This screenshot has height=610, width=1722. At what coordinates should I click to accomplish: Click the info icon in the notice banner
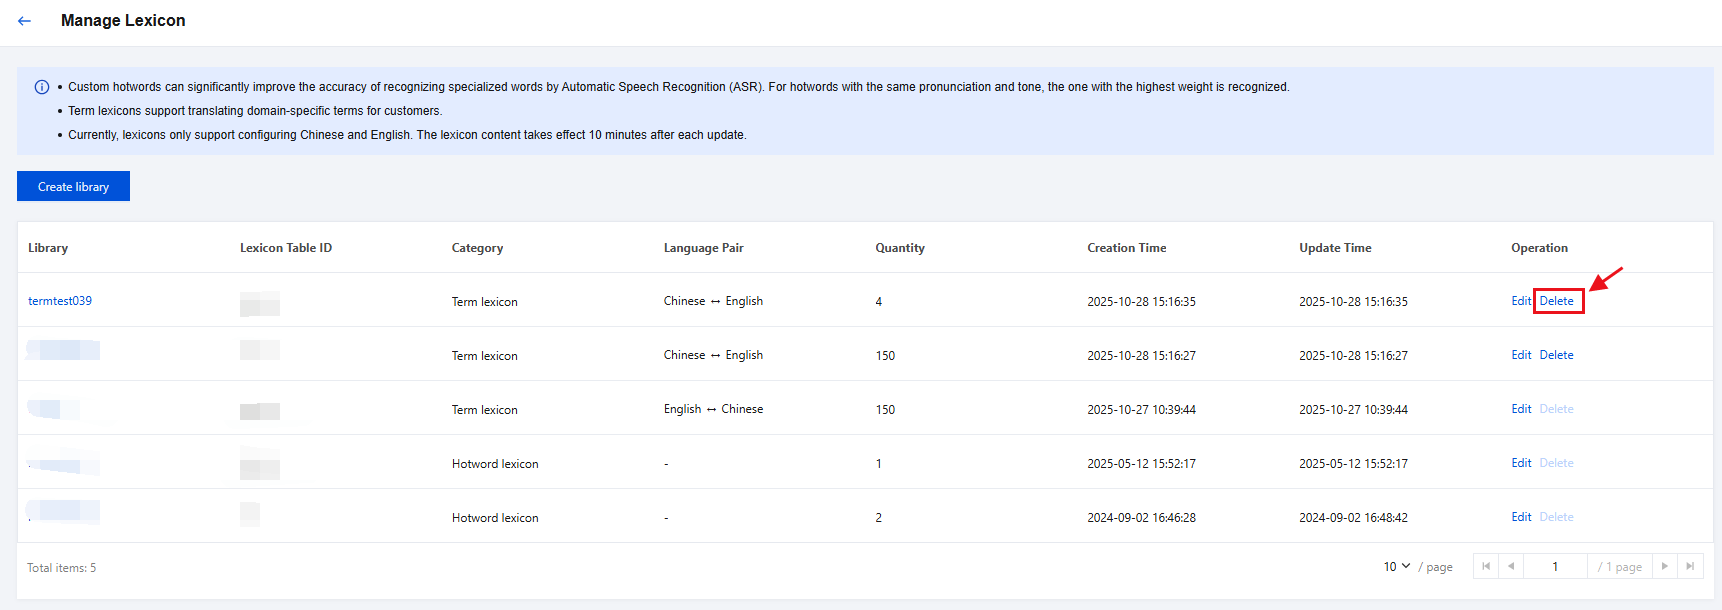(x=42, y=87)
